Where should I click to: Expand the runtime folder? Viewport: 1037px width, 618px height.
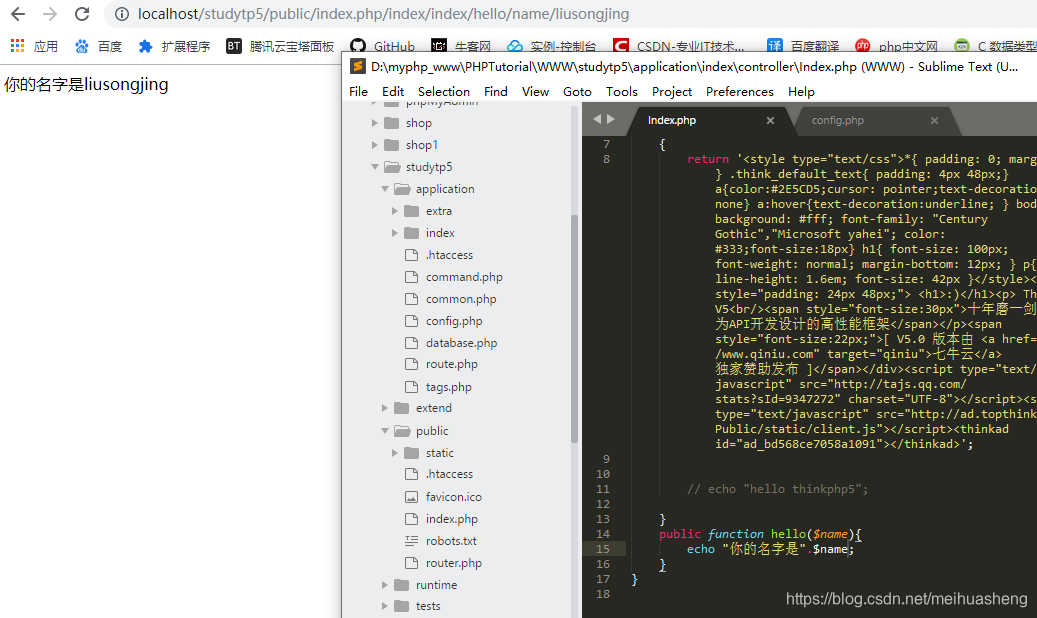[x=385, y=585]
